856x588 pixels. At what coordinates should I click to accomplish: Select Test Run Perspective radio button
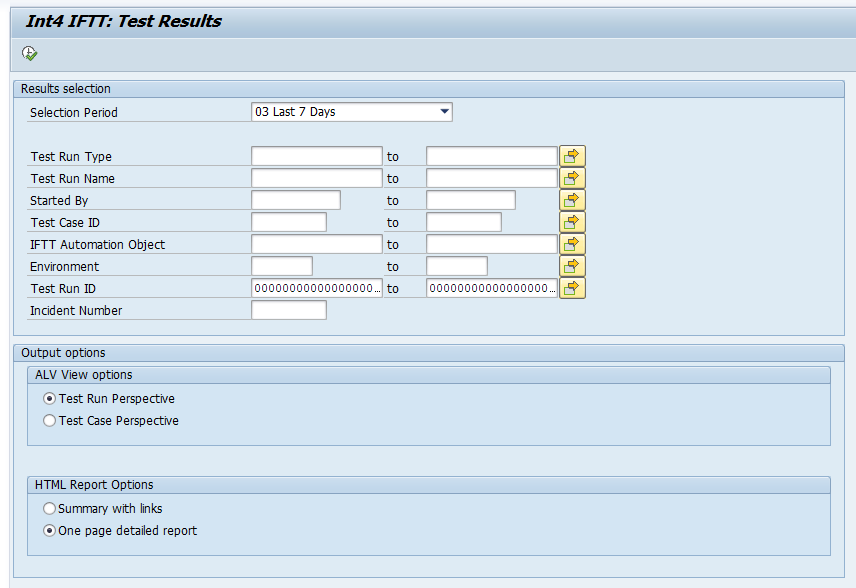50,399
